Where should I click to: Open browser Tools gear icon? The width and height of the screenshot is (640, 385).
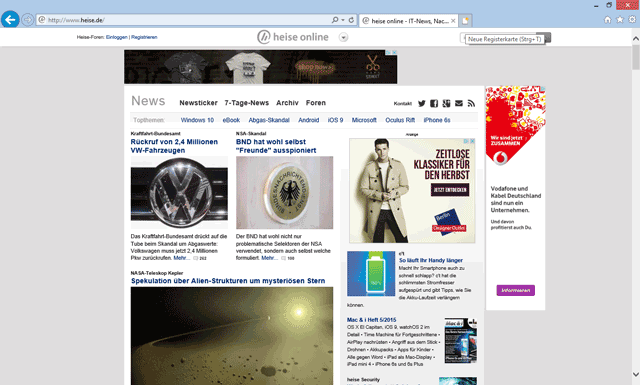coord(632,20)
